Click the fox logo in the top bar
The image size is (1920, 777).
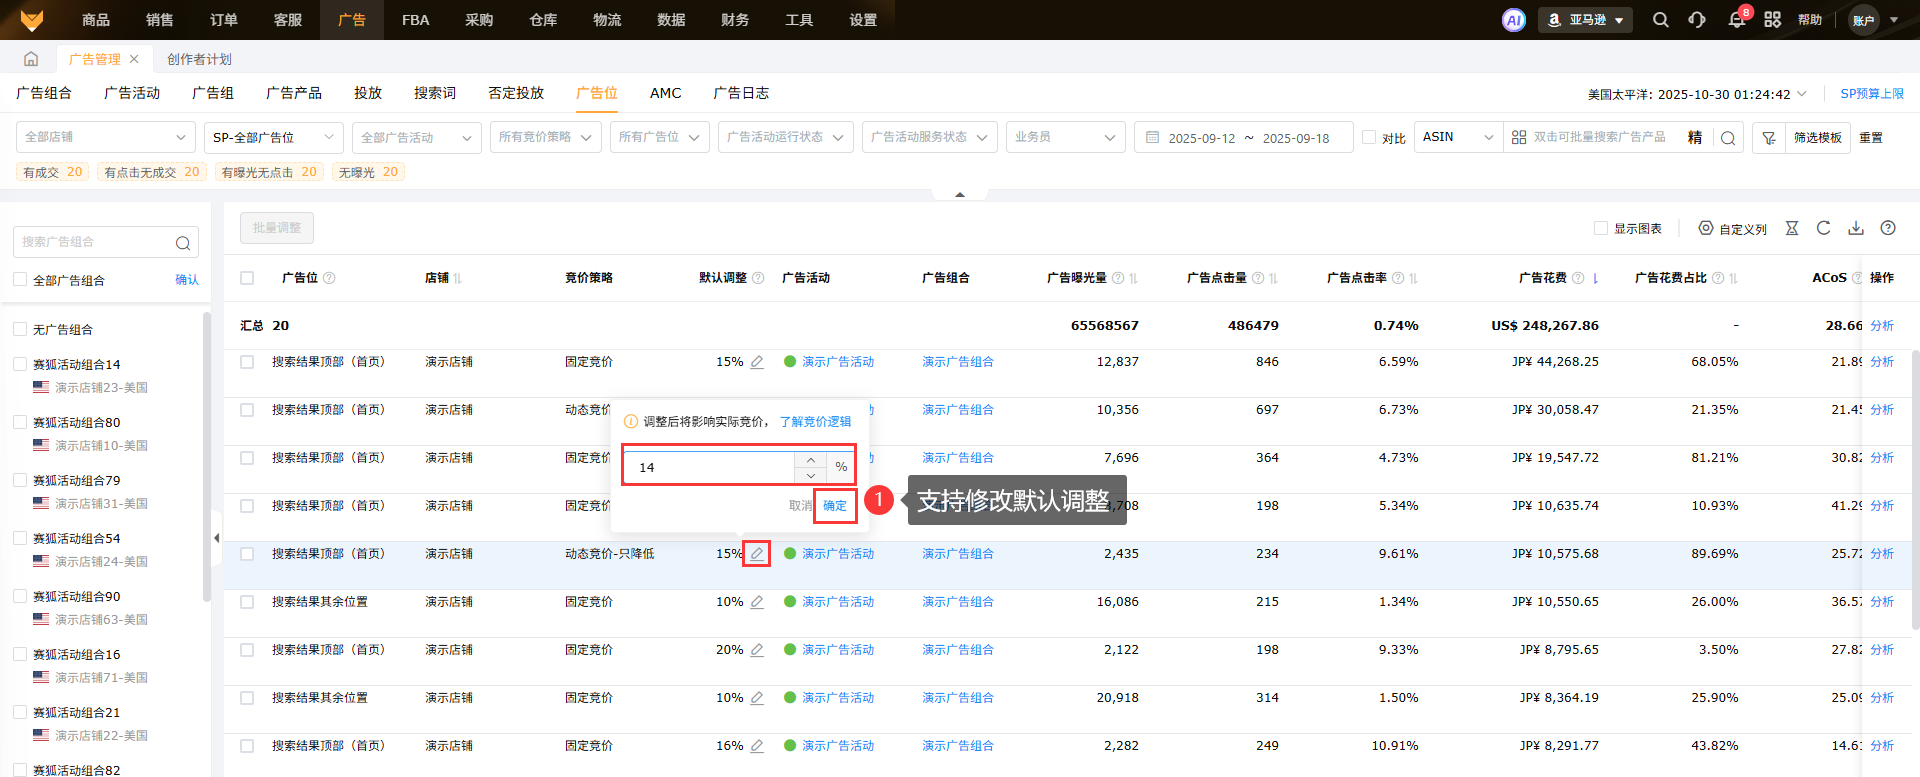point(32,20)
